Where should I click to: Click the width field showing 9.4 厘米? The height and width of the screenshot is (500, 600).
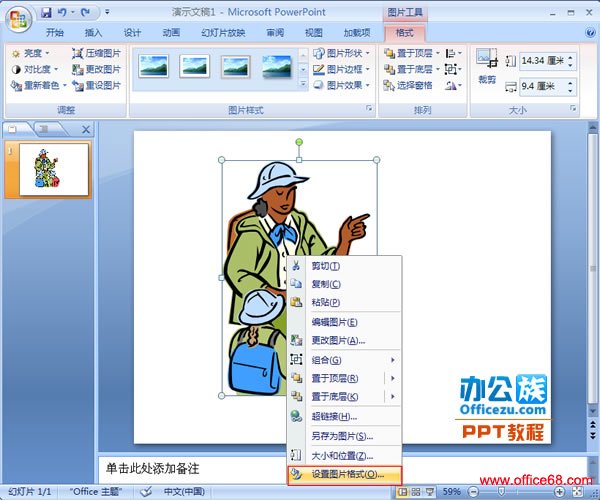[x=543, y=86]
